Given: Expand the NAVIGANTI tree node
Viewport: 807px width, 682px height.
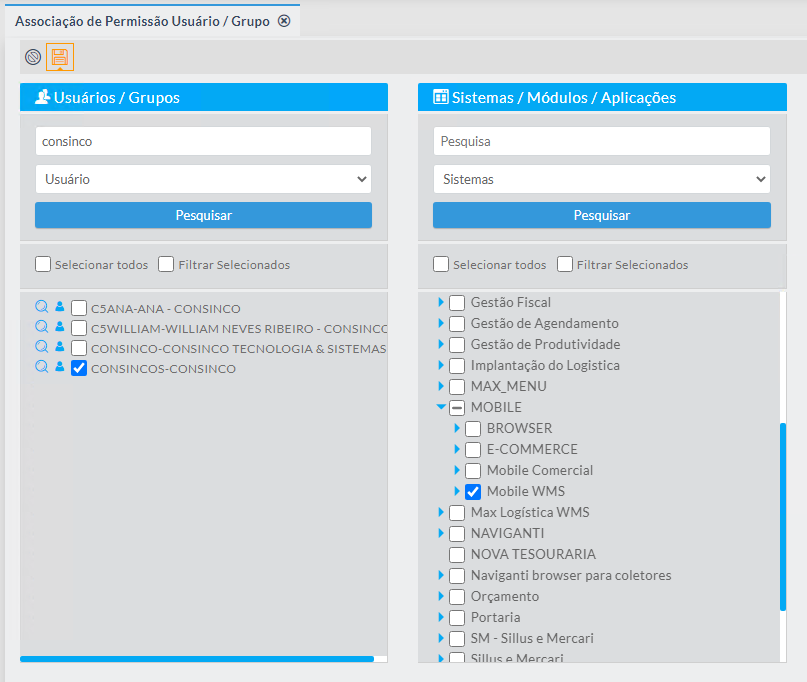Looking at the screenshot, I should point(441,533).
